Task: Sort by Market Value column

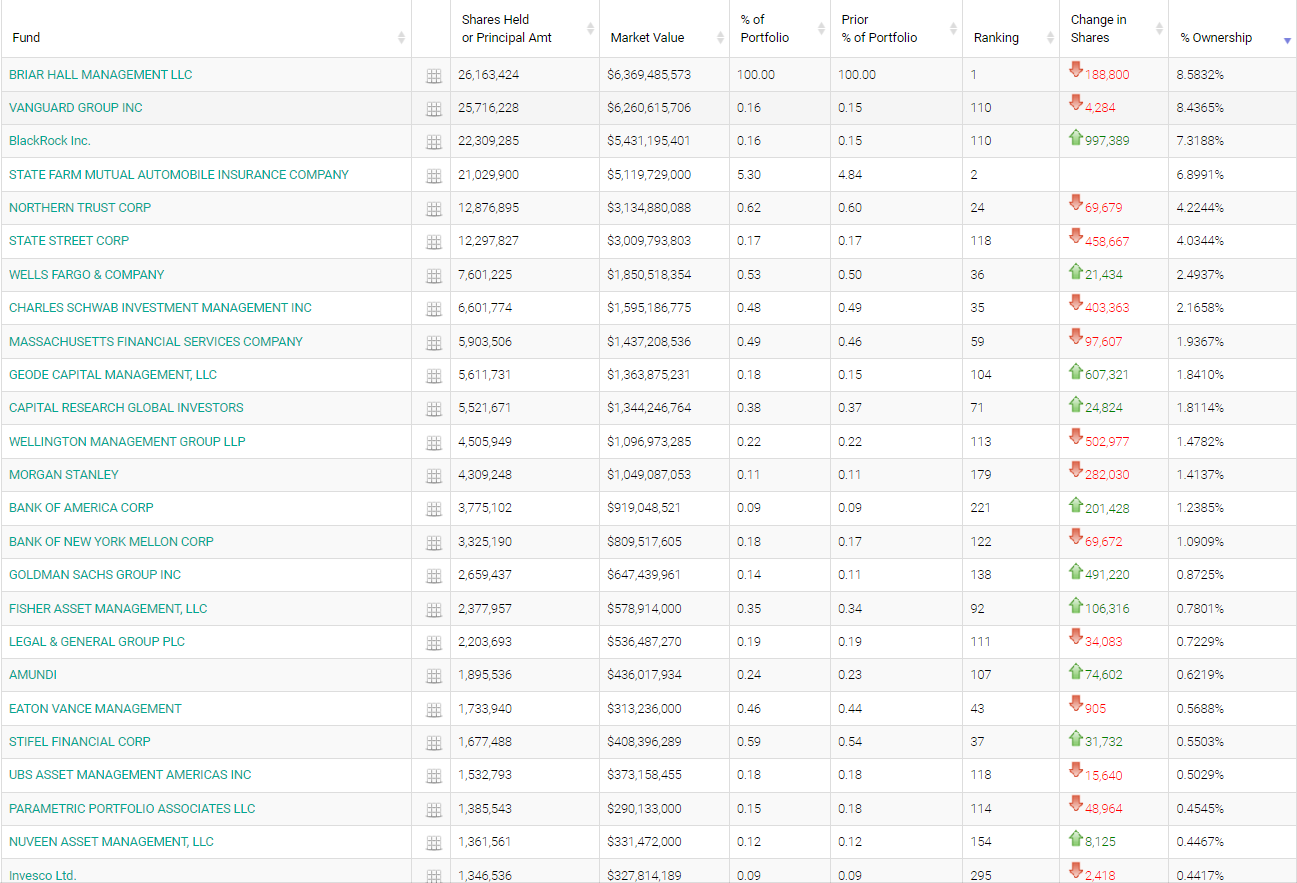Action: click(x=665, y=29)
